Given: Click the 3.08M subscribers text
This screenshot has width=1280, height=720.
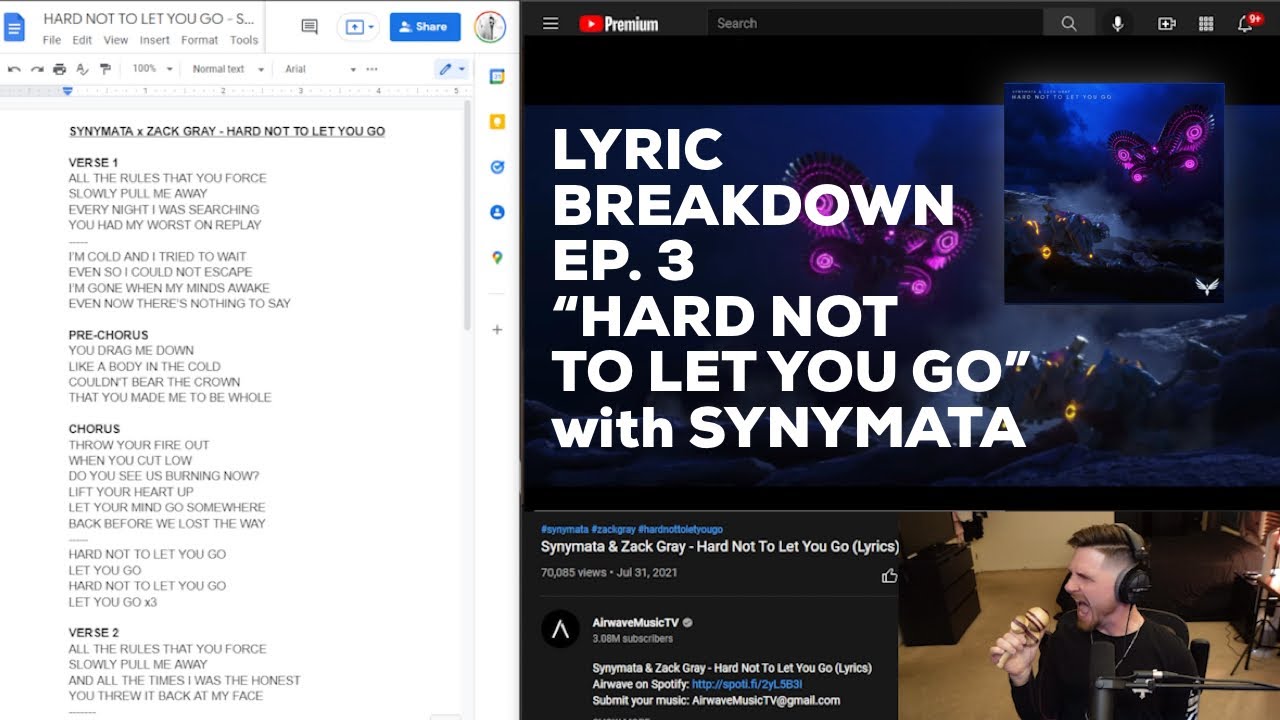Looking at the screenshot, I should [632, 639].
